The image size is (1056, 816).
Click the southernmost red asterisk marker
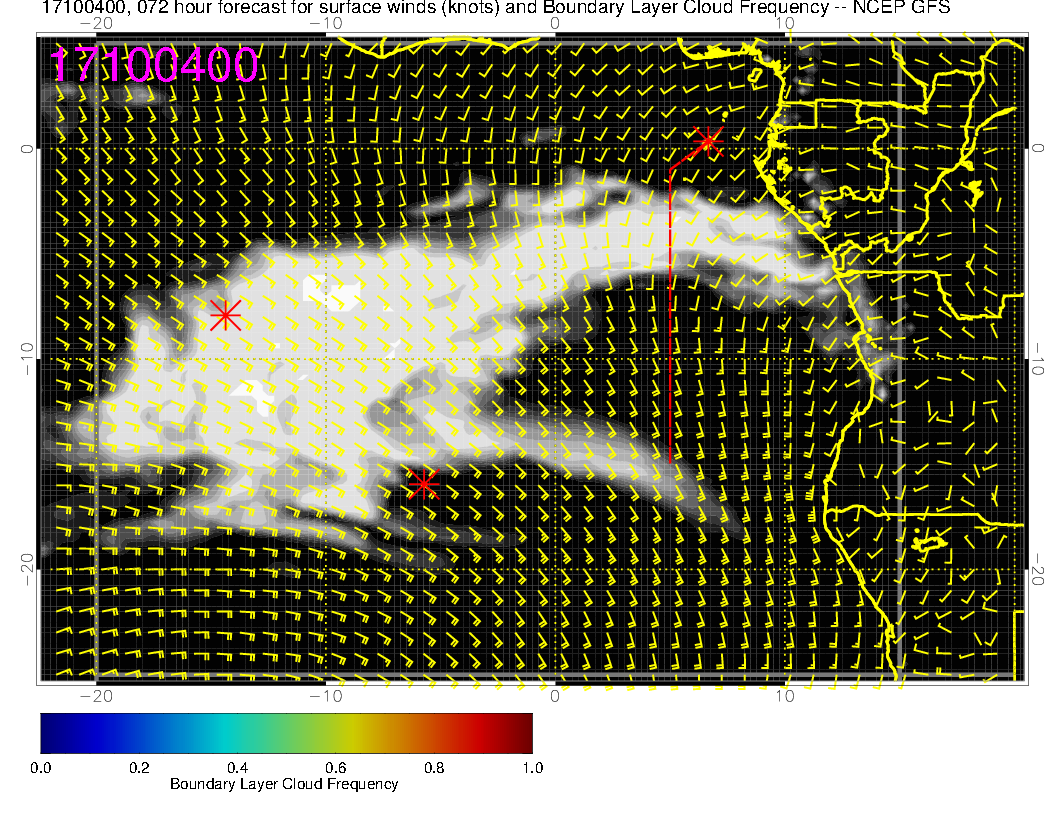click(423, 484)
